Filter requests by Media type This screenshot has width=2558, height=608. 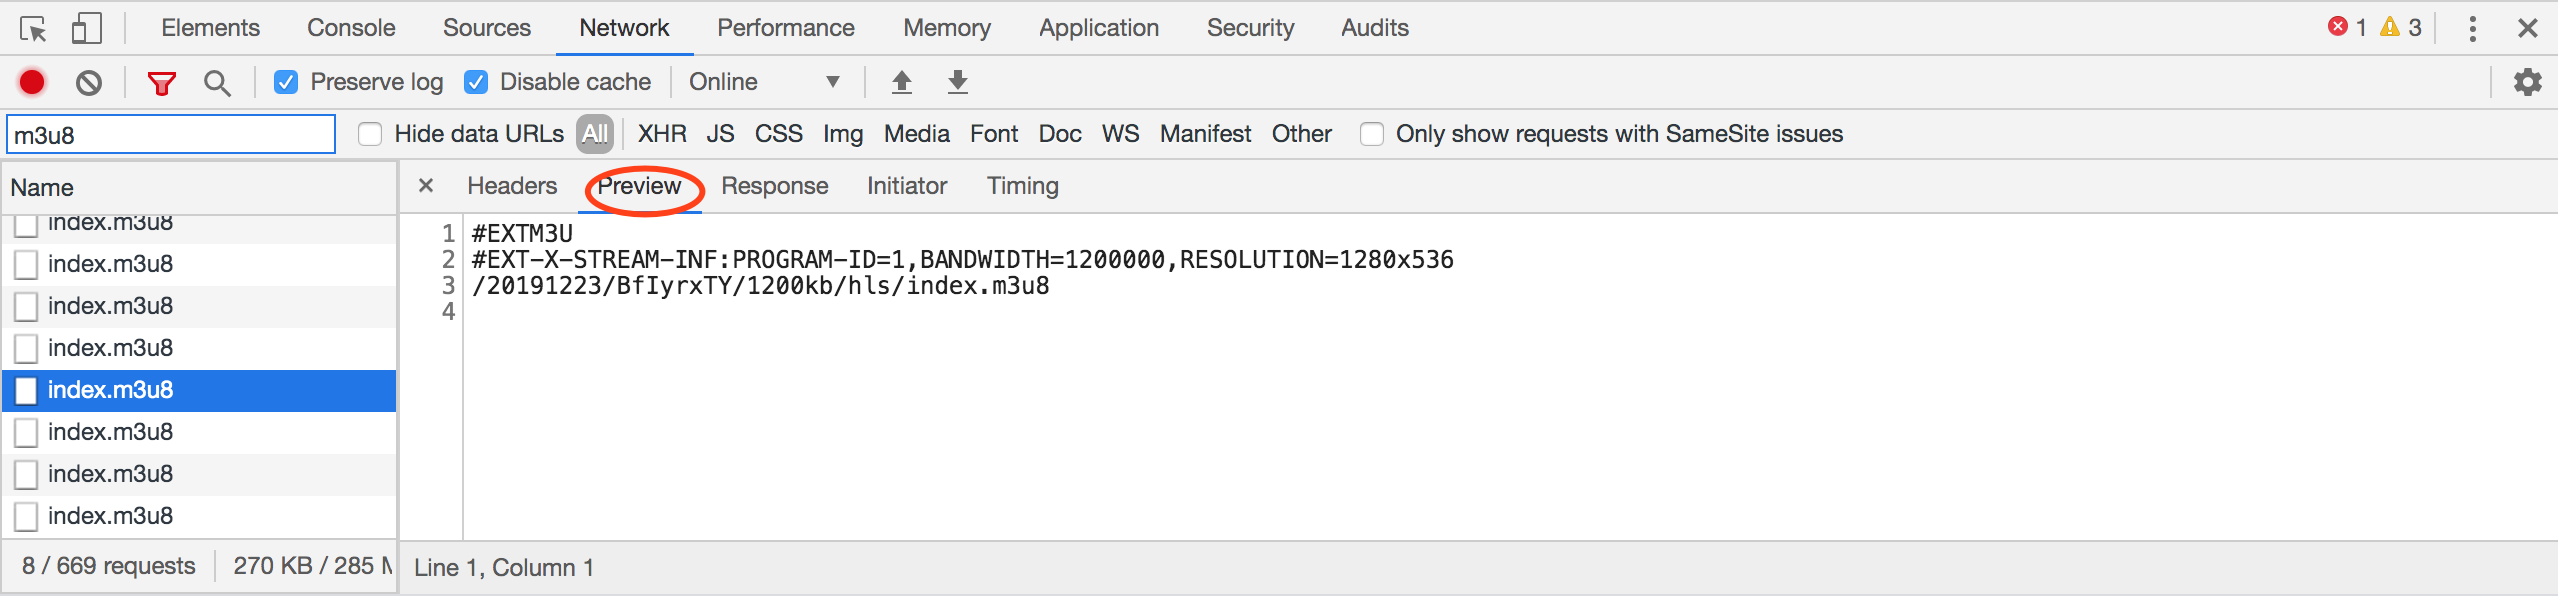[916, 134]
